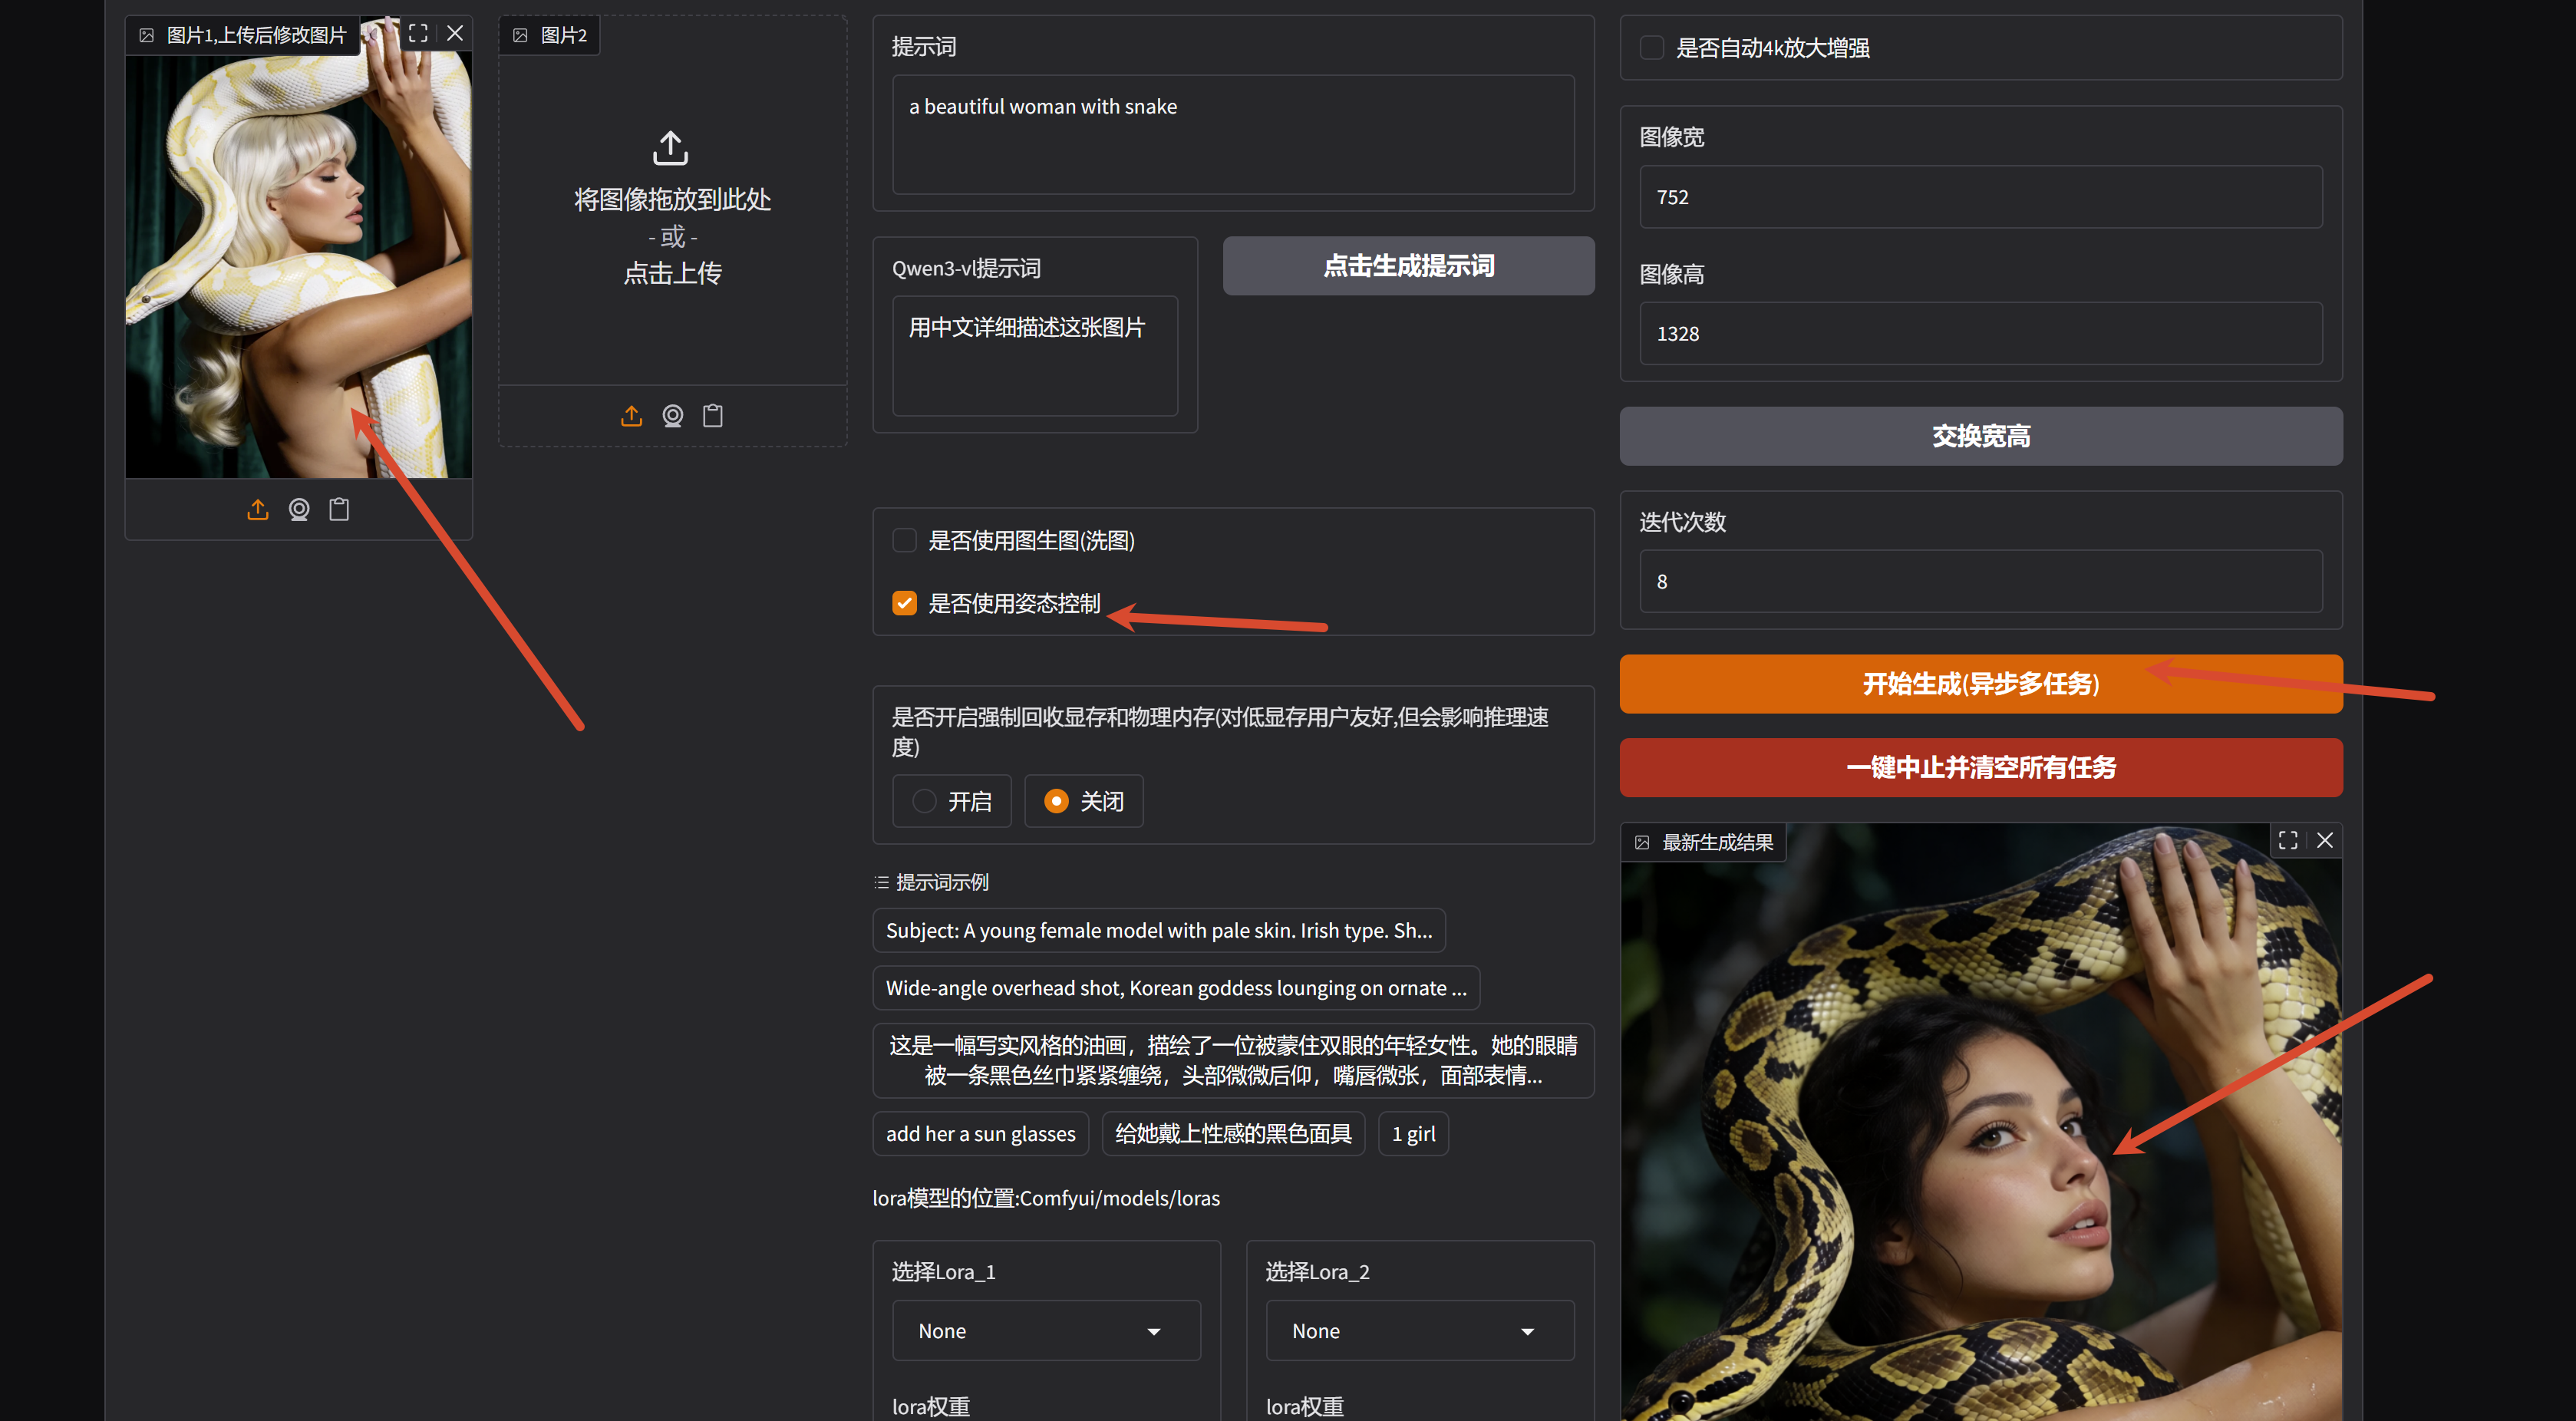Click webcam icon under image 1 panel
The width and height of the screenshot is (2576, 1421).
(x=299, y=510)
